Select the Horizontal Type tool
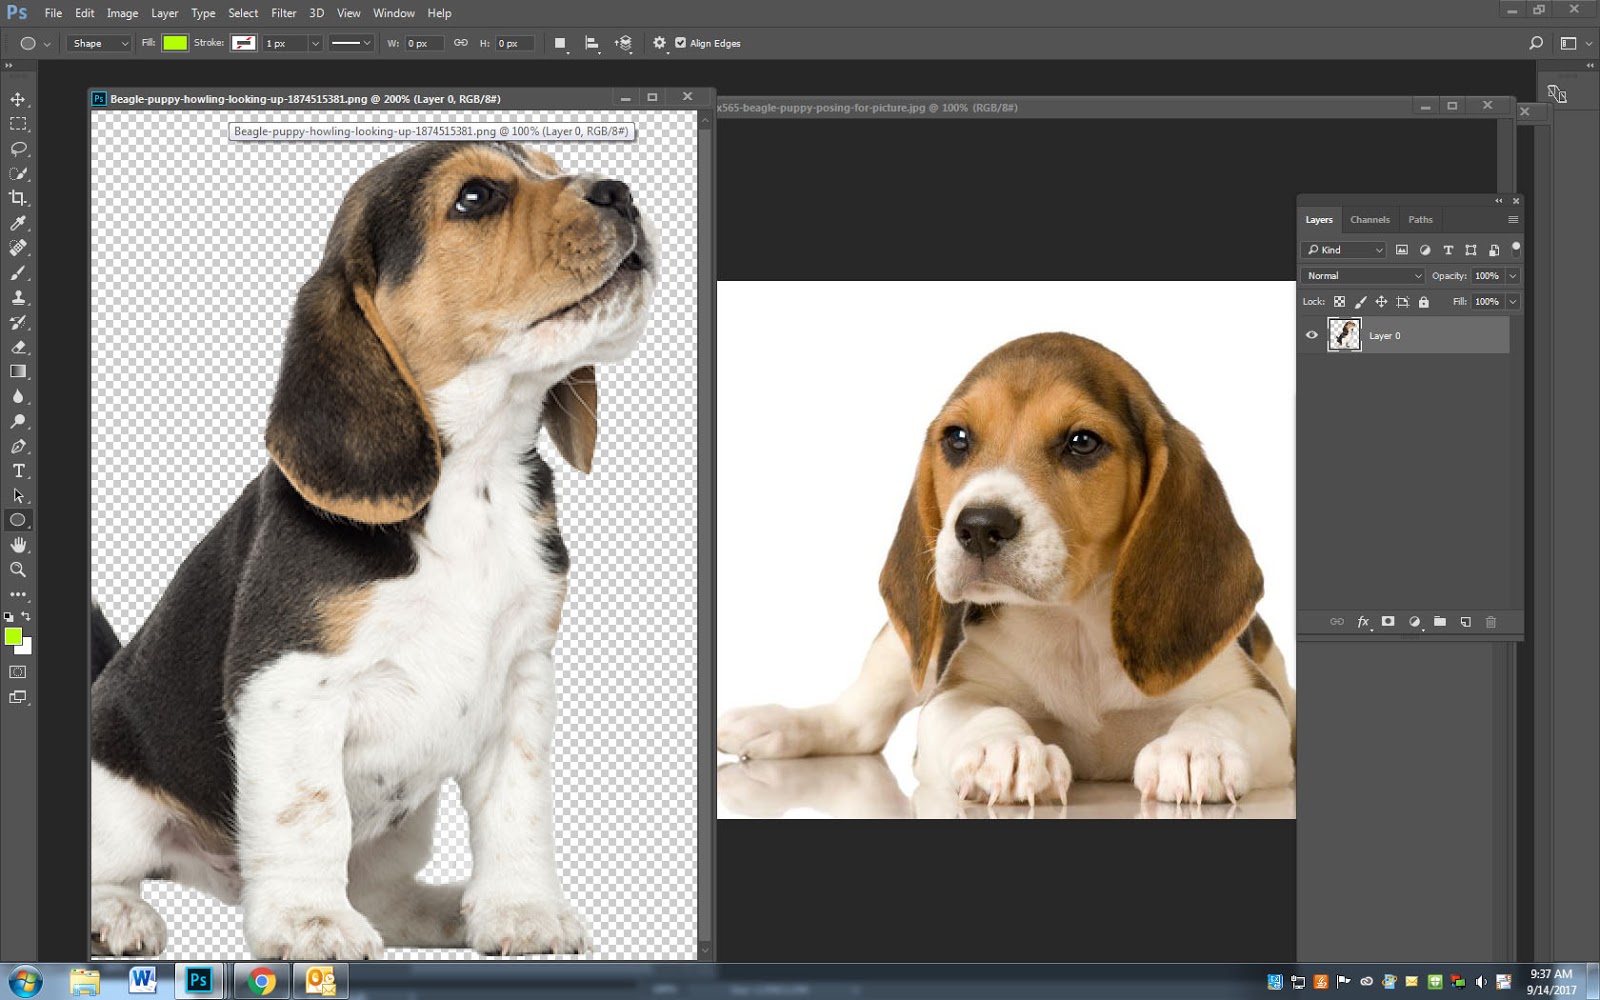 coord(16,470)
